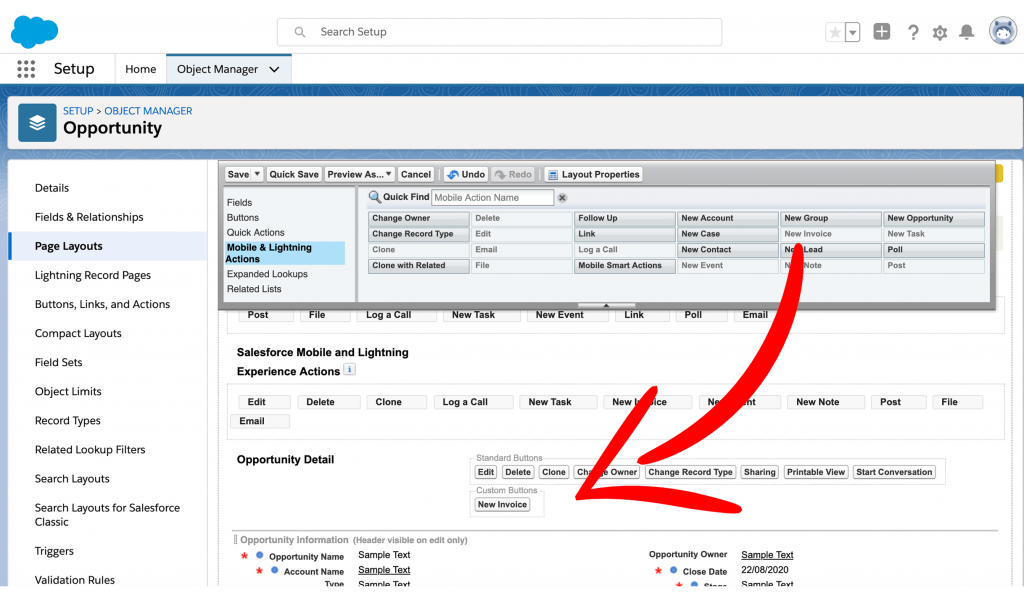Select the Mobile Smart Actions palette item
1024x601 pixels.
point(624,265)
